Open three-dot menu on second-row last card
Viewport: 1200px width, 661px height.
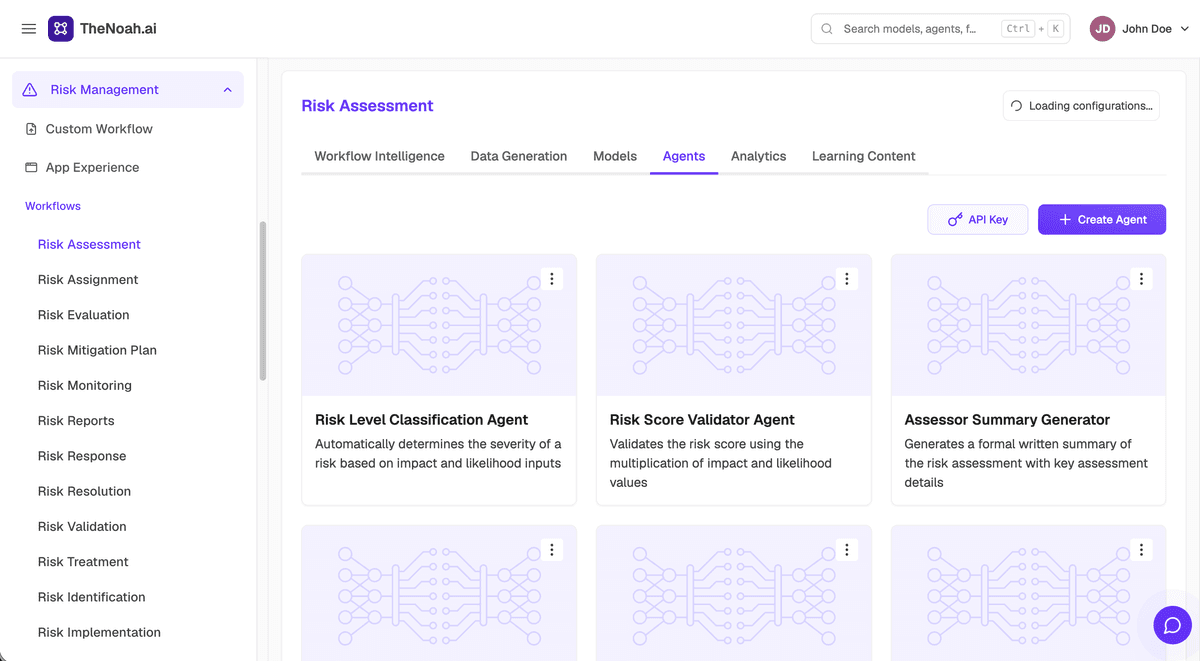[1141, 550]
